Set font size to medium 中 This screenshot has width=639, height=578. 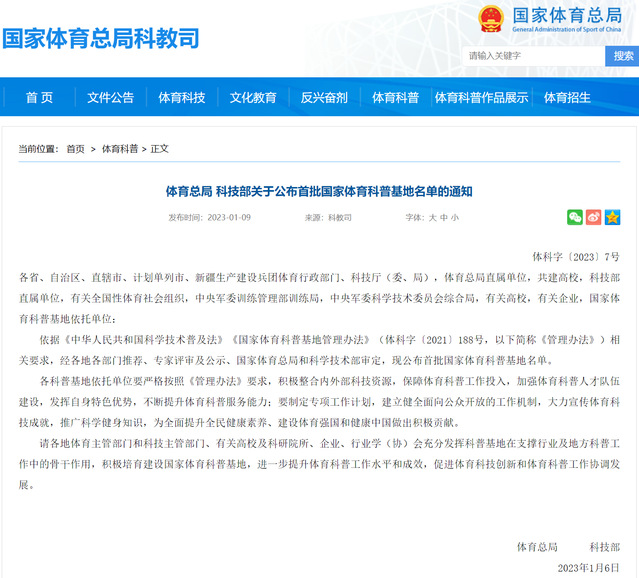point(443,217)
